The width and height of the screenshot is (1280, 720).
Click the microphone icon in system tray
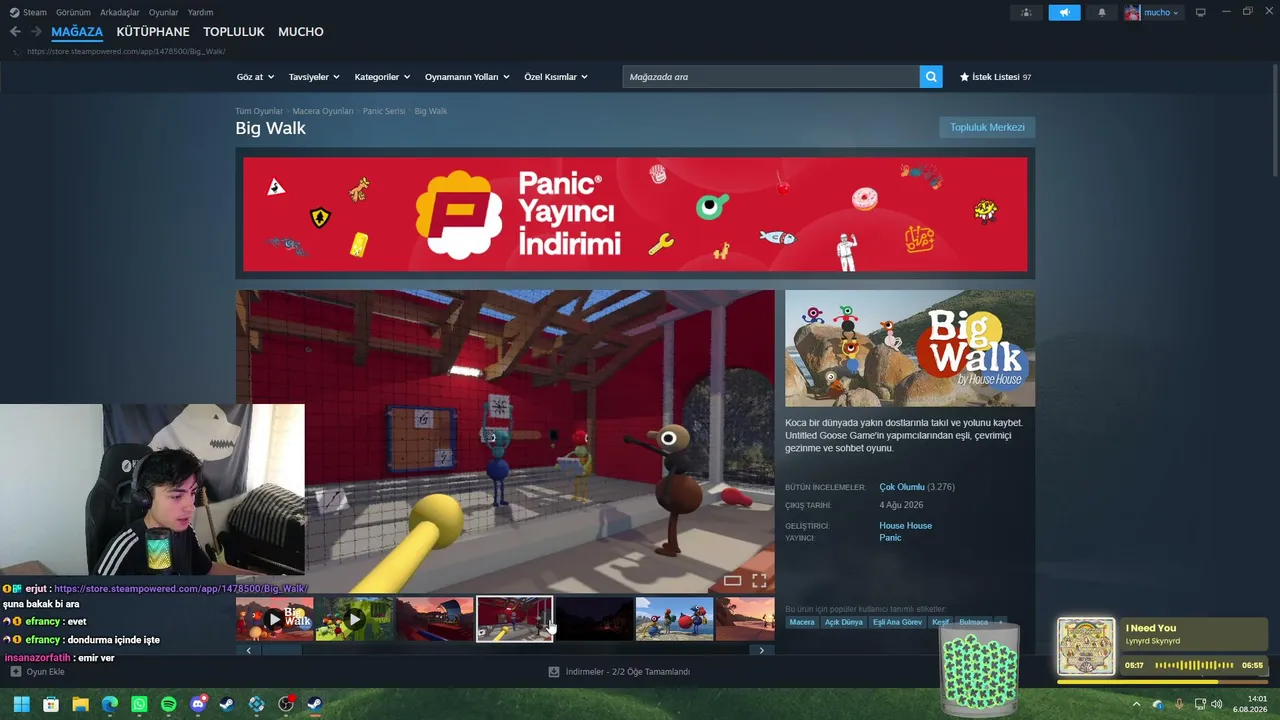tap(1179, 704)
